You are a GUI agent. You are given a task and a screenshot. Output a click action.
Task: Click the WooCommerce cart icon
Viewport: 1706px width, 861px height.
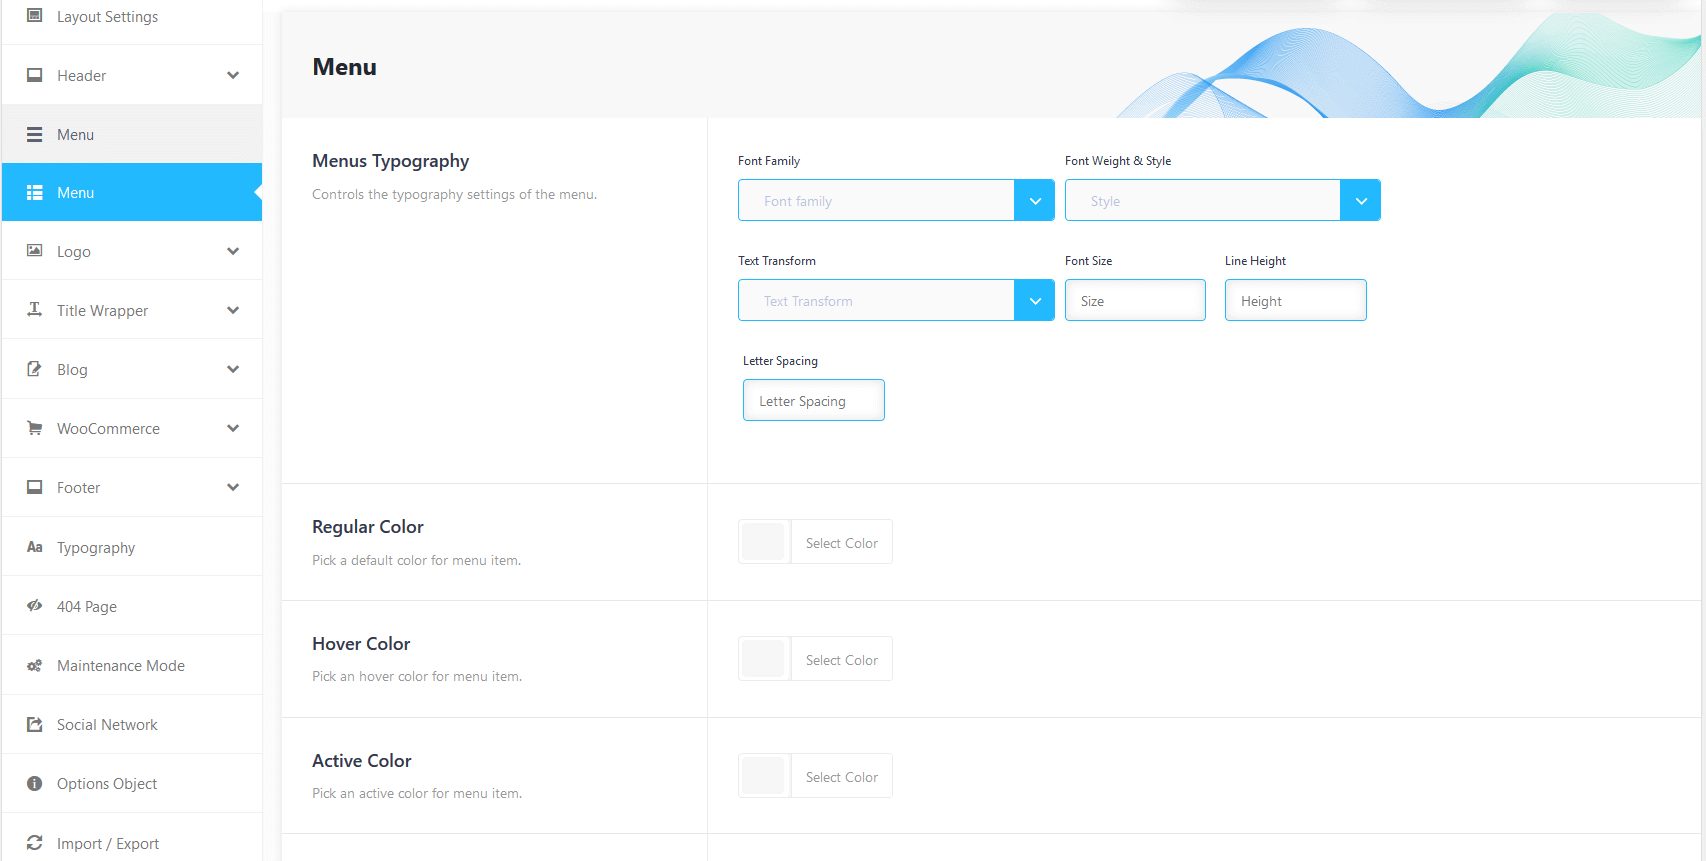click(35, 428)
